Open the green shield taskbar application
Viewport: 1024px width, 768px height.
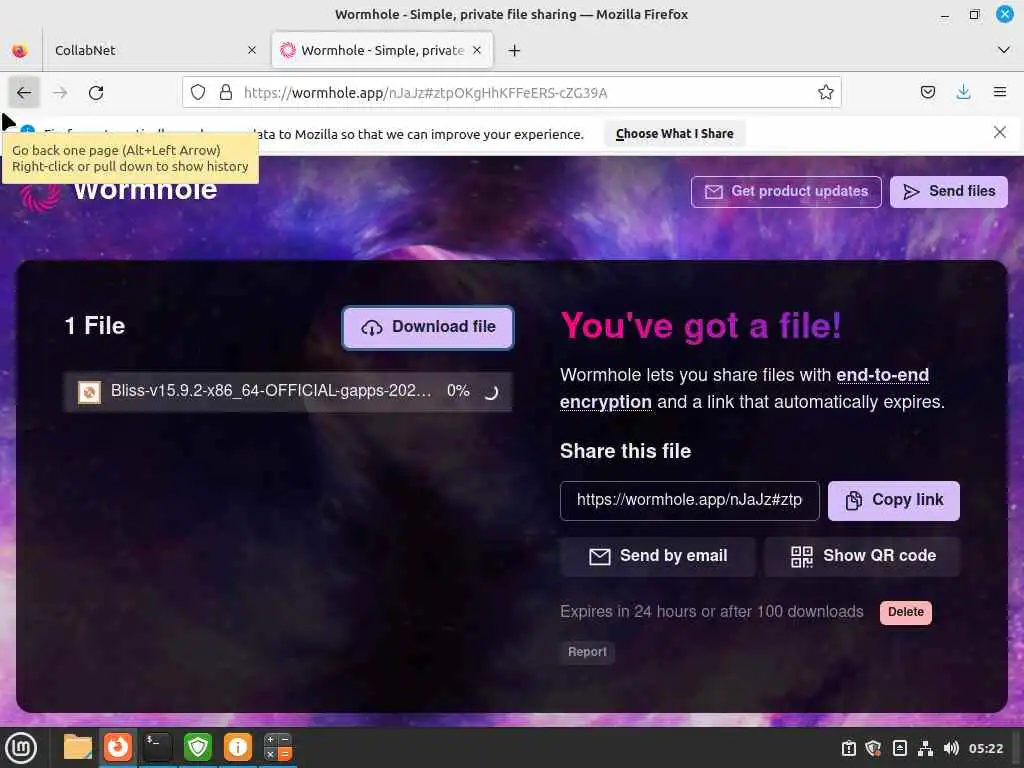point(198,747)
